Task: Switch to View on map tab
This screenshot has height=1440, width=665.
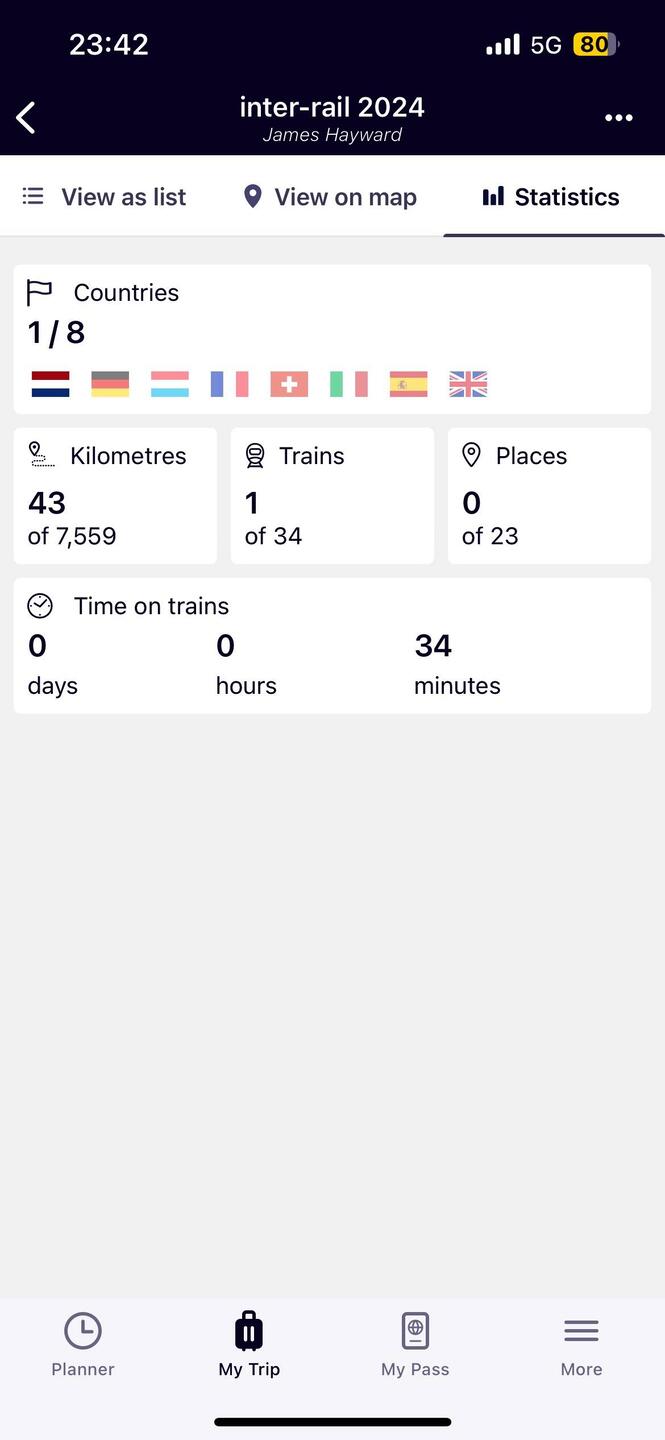Action: (x=330, y=197)
